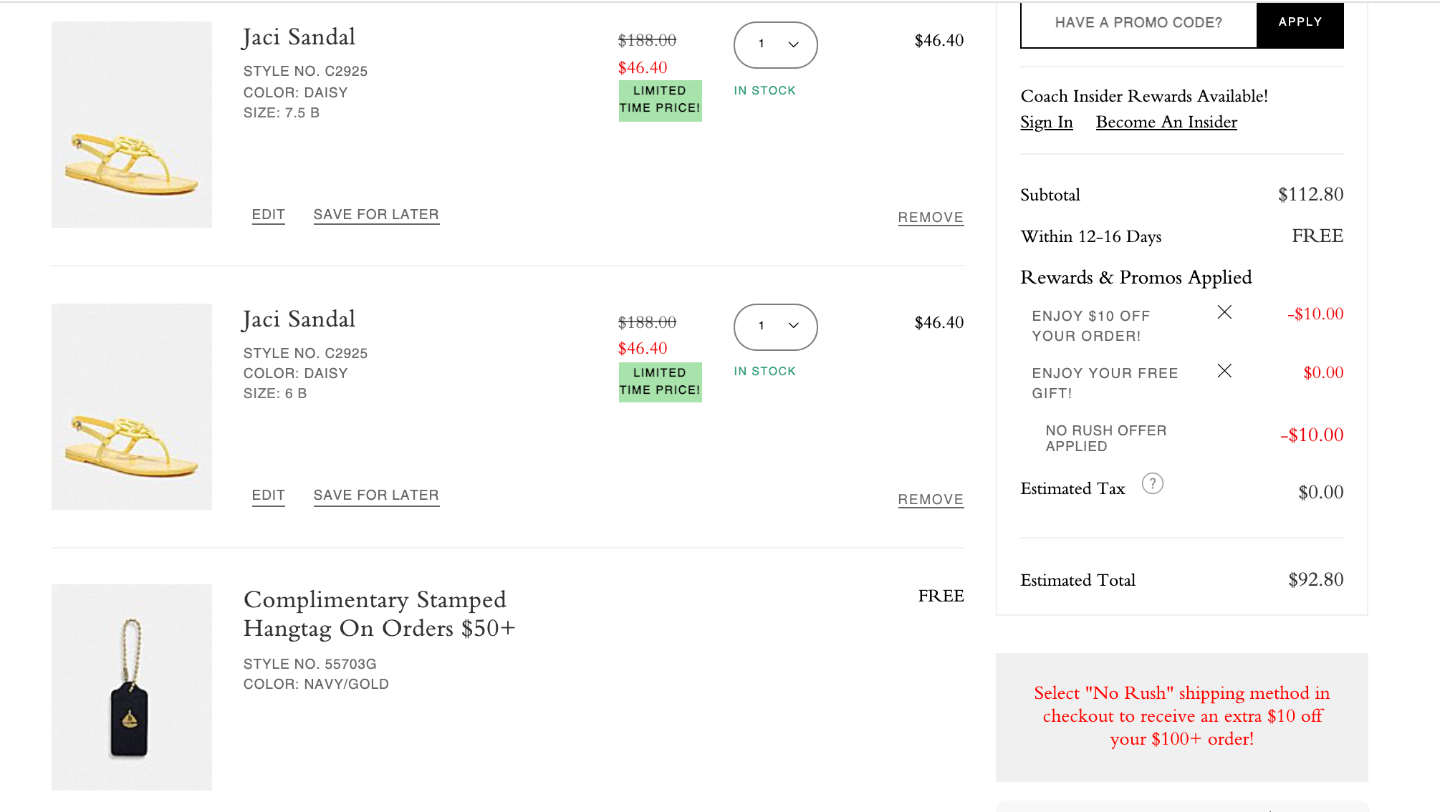
Task: Open the Estimated Tax help question mark
Action: [x=1152, y=484]
